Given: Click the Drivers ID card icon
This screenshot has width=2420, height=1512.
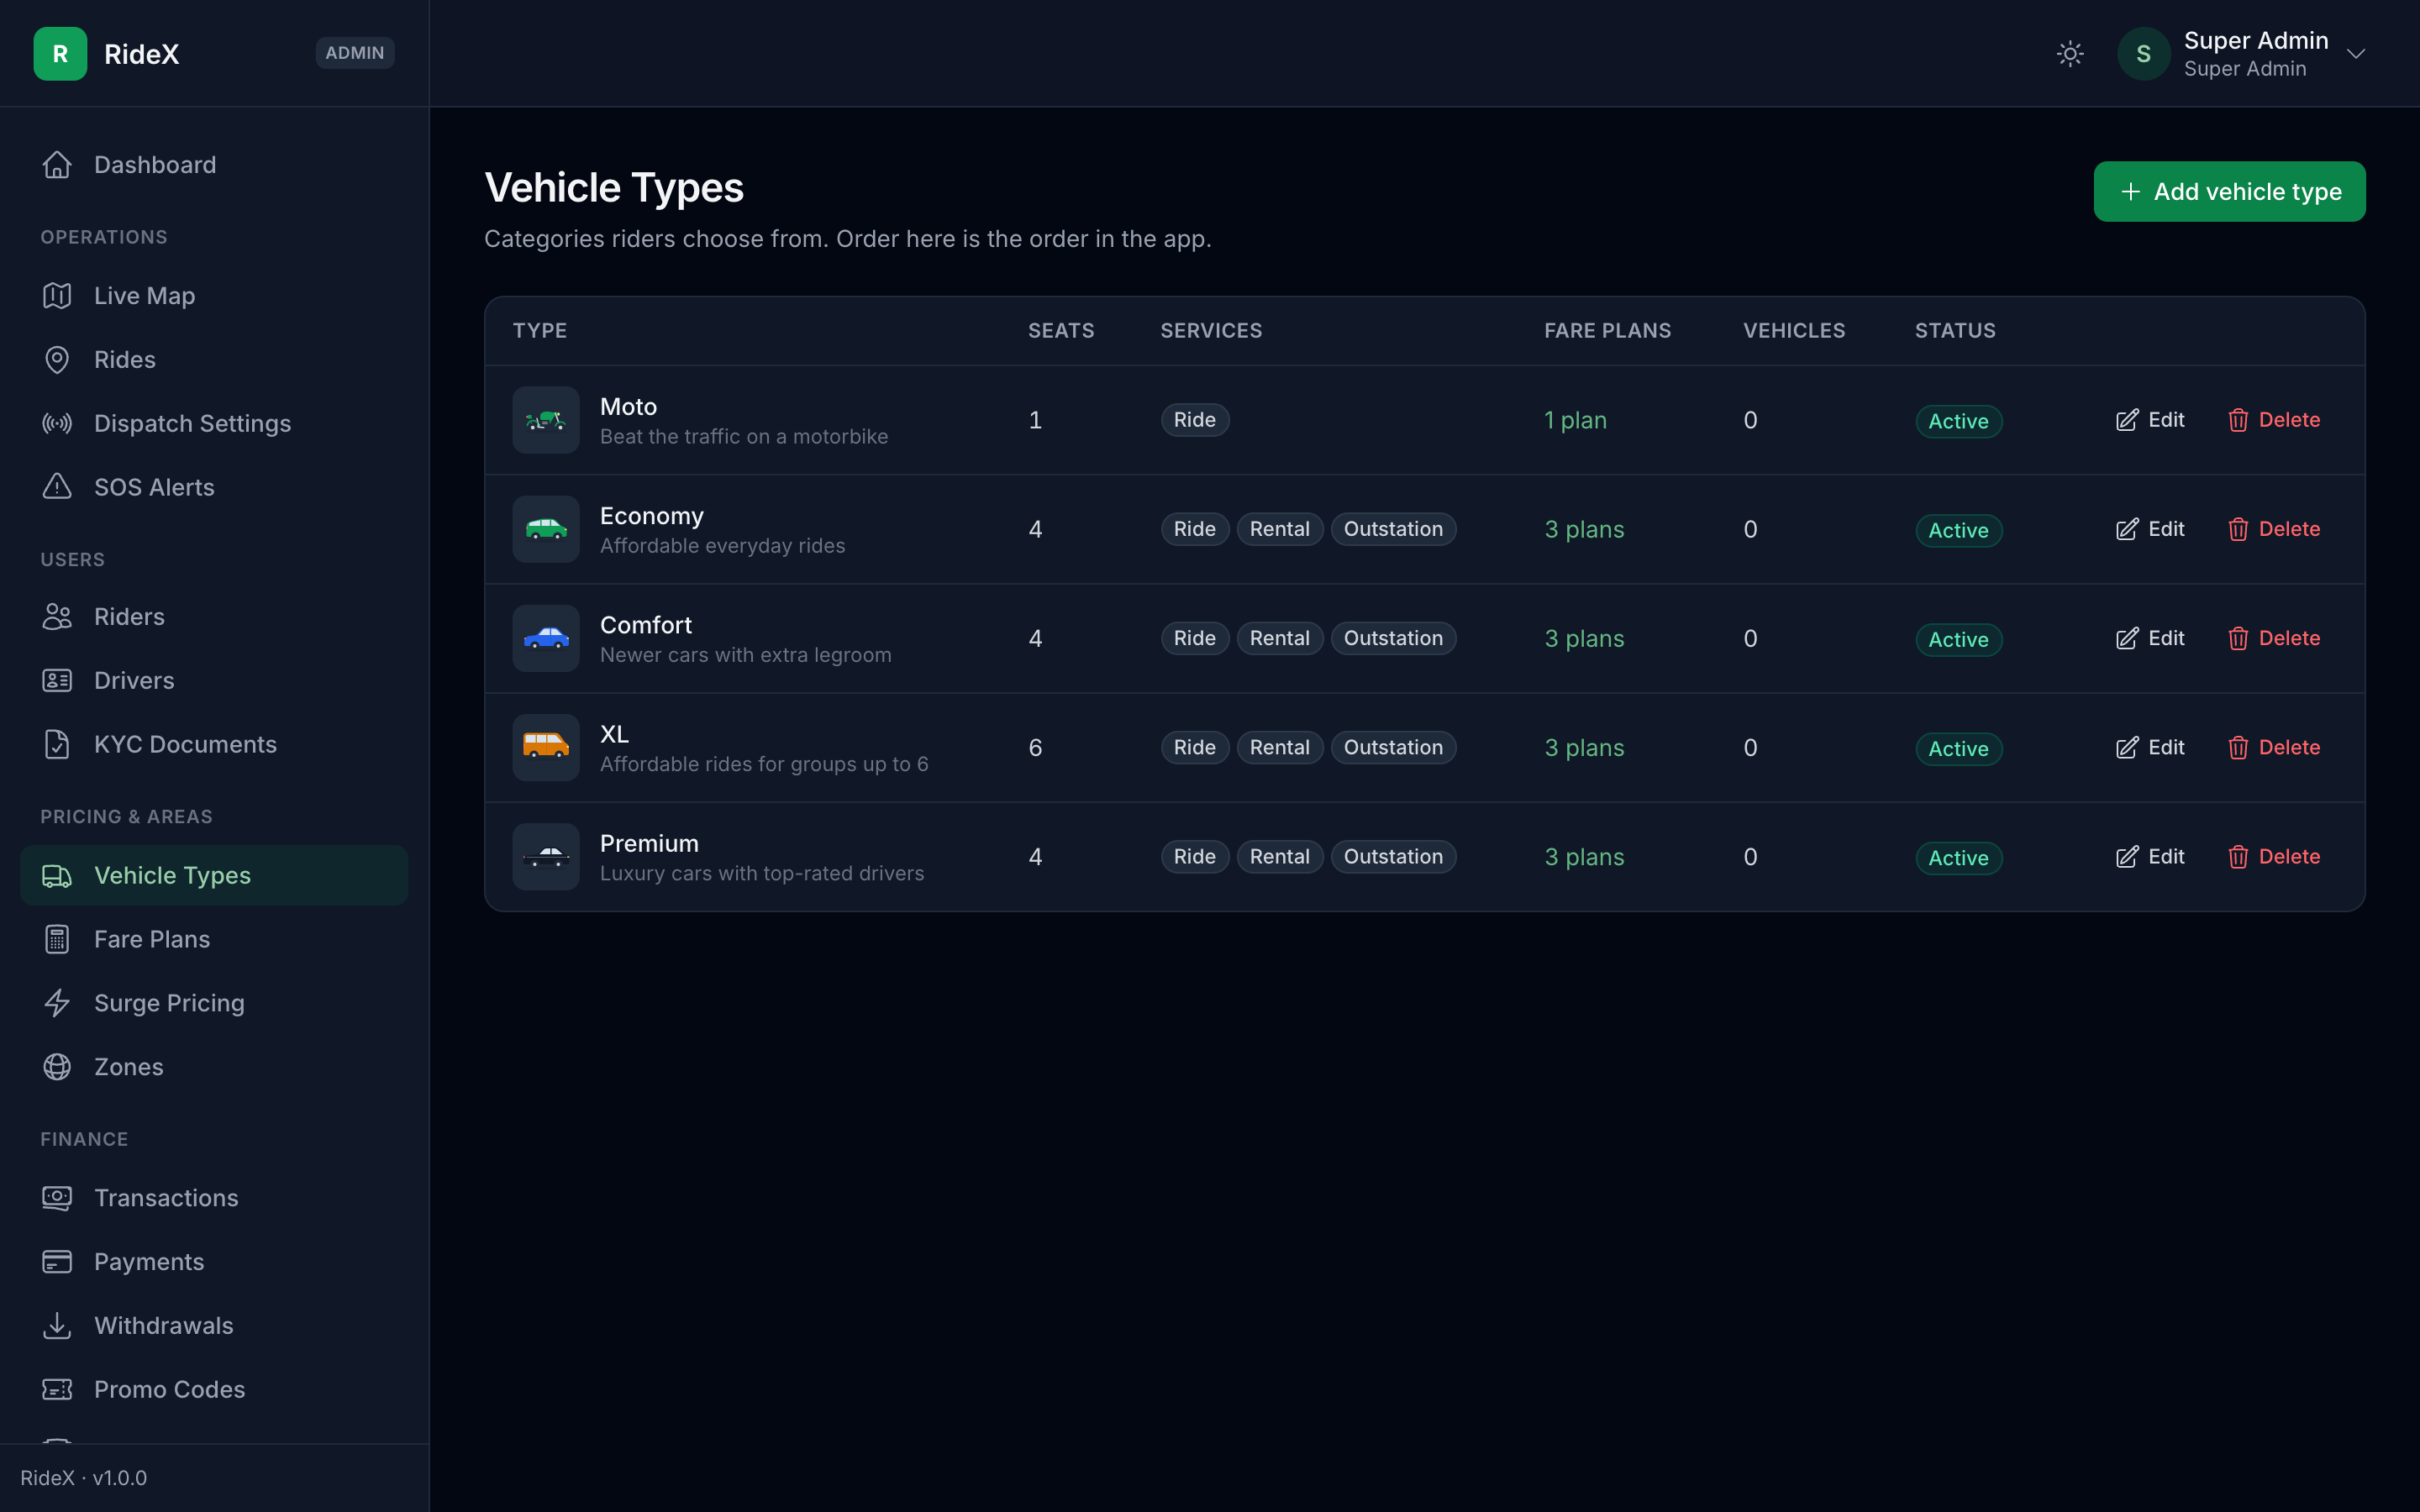Looking at the screenshot, I should tap(57, 681).
